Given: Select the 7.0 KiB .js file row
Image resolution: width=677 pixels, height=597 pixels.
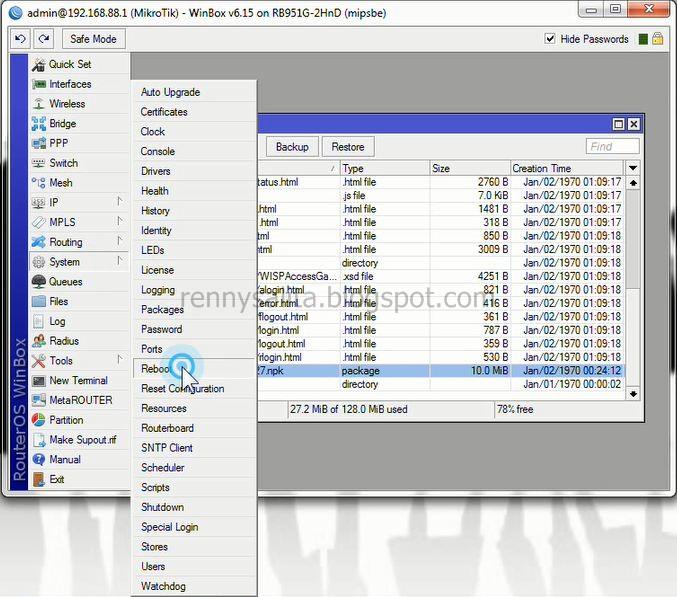Looking at the screenshot, I should [x=440, y=196].
